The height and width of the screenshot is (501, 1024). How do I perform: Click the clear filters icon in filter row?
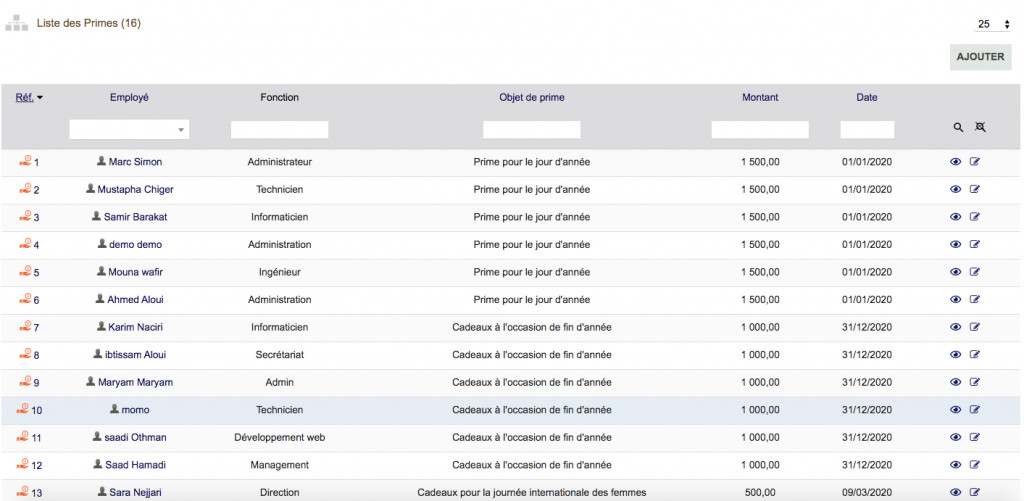[x=980, y=128]
